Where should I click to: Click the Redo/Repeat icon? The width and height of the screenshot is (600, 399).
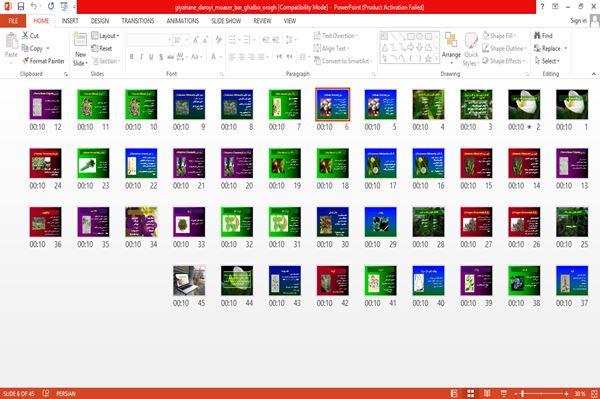pos(51,6)
